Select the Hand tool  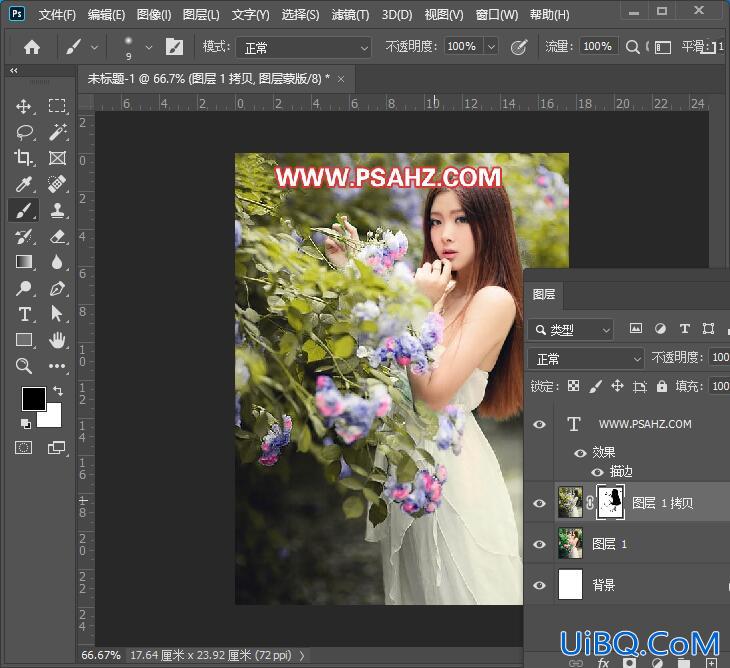click(57, 340)
